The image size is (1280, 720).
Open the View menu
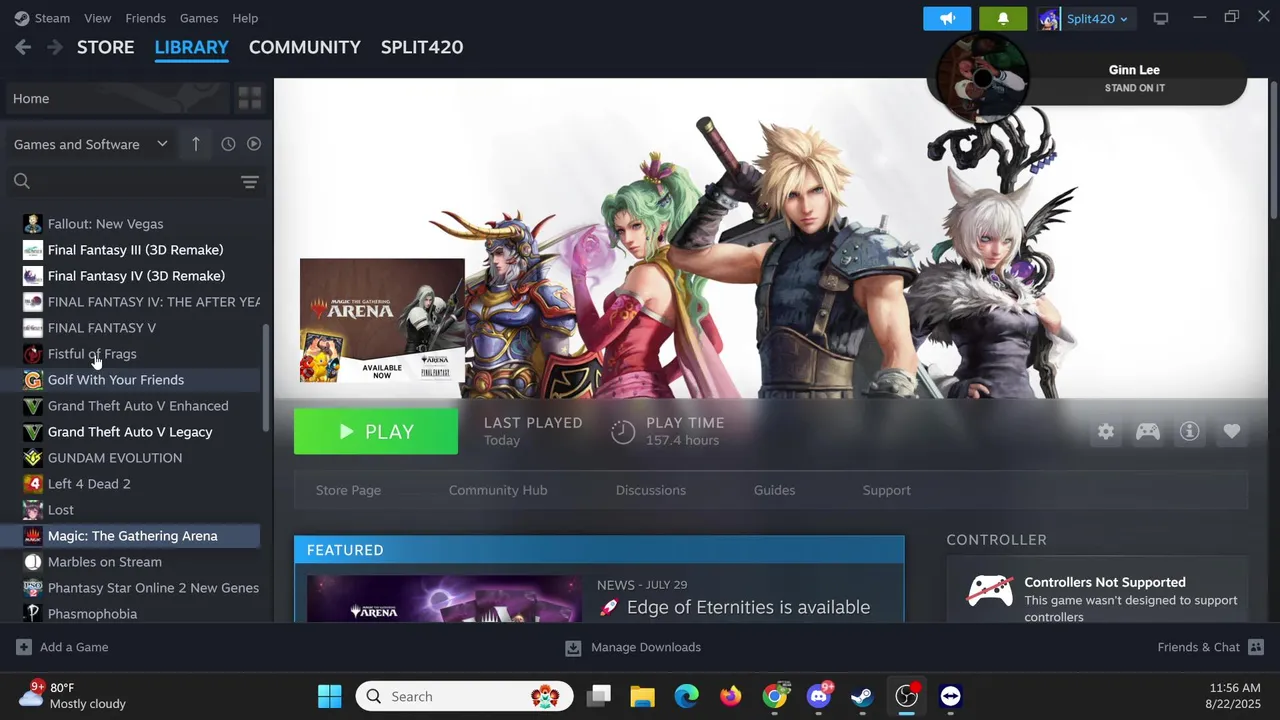click(97, 18)
